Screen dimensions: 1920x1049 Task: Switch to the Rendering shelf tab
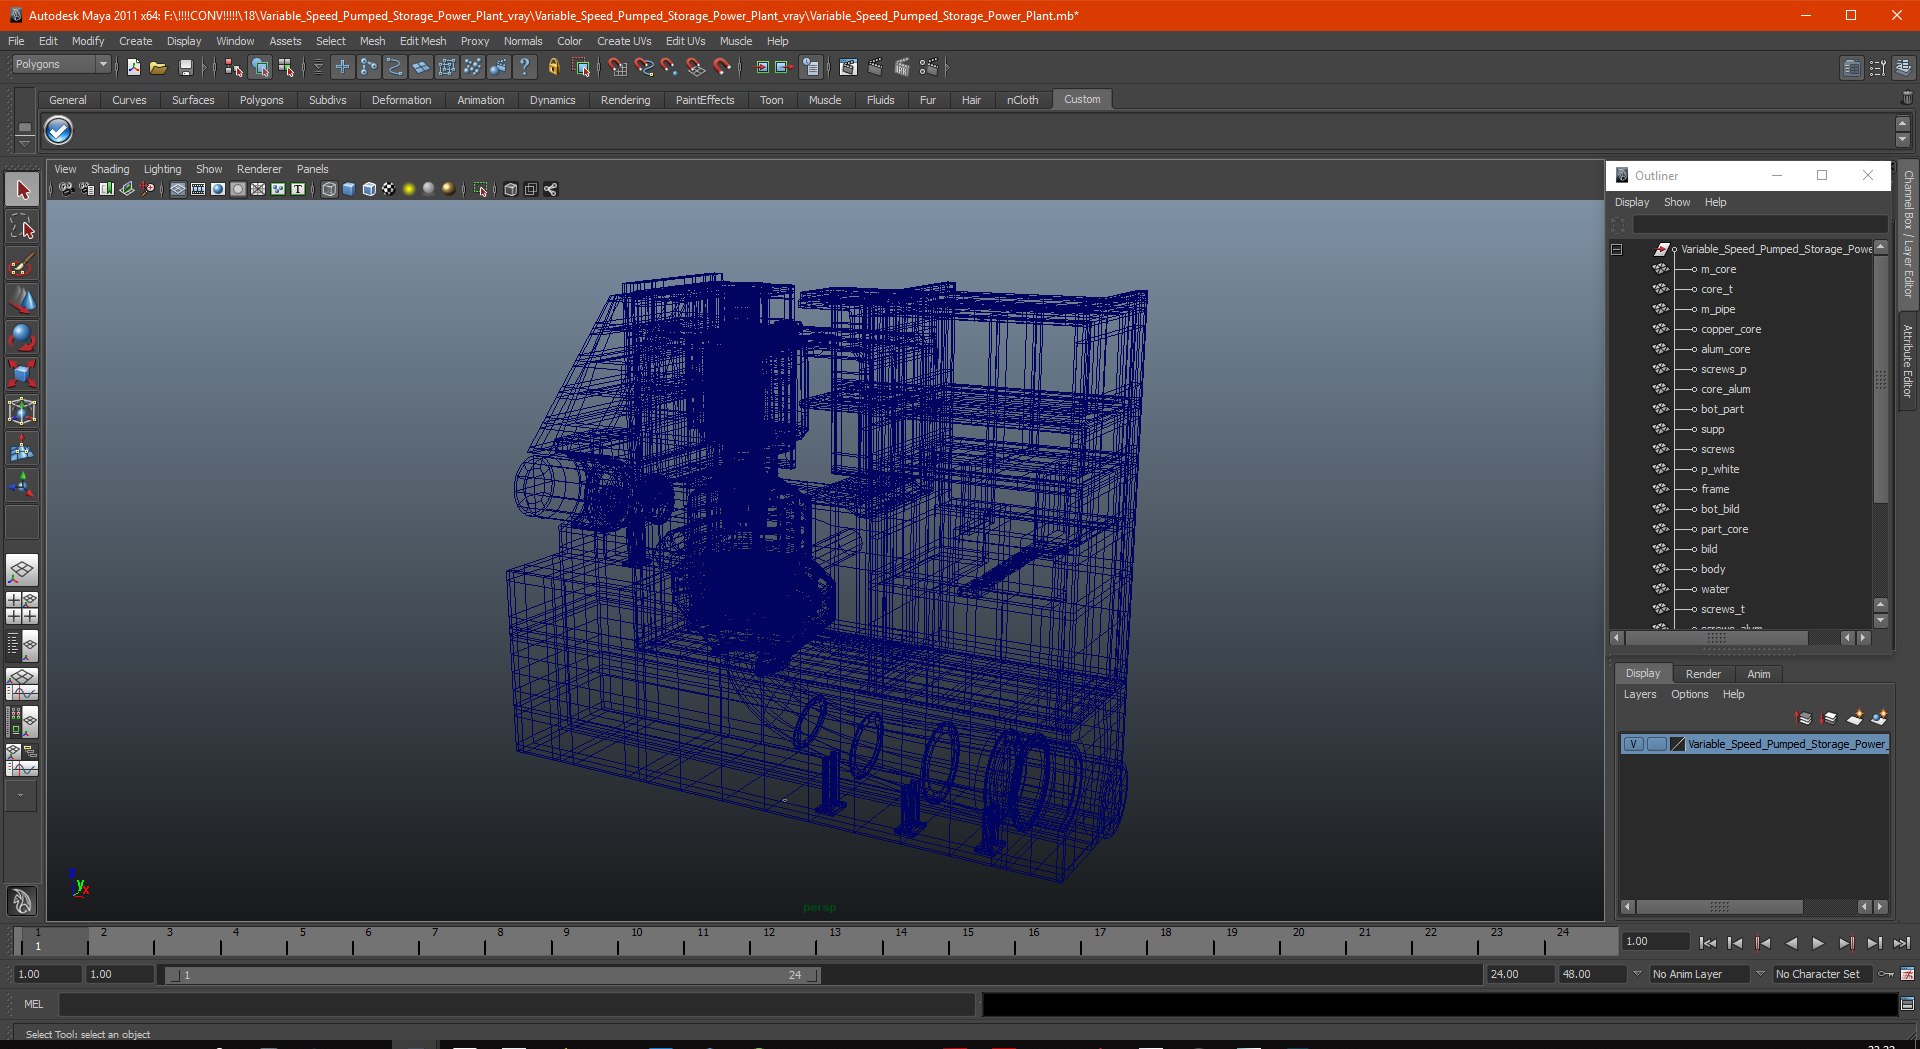click(x=625, y=100)
